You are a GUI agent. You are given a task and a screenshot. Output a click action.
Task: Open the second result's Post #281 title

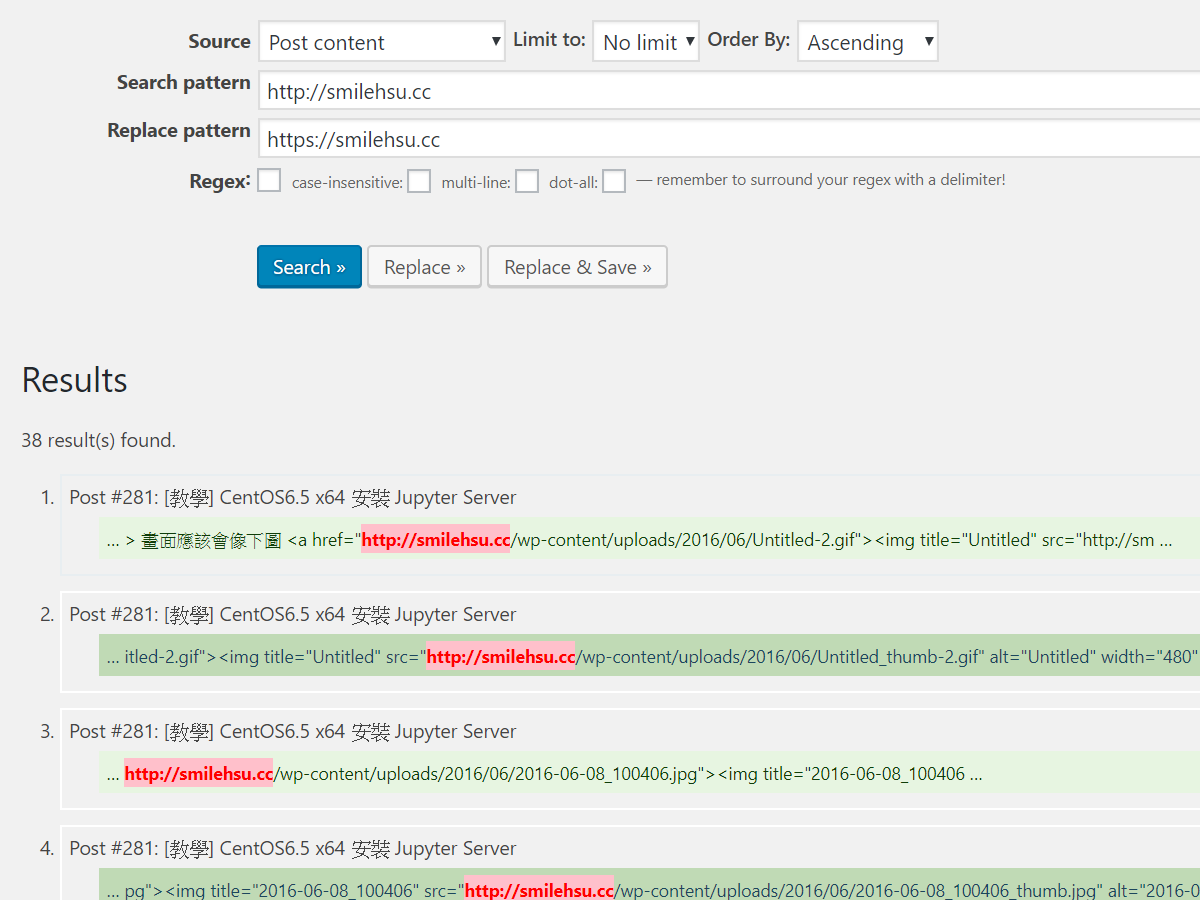click(292, 615)
